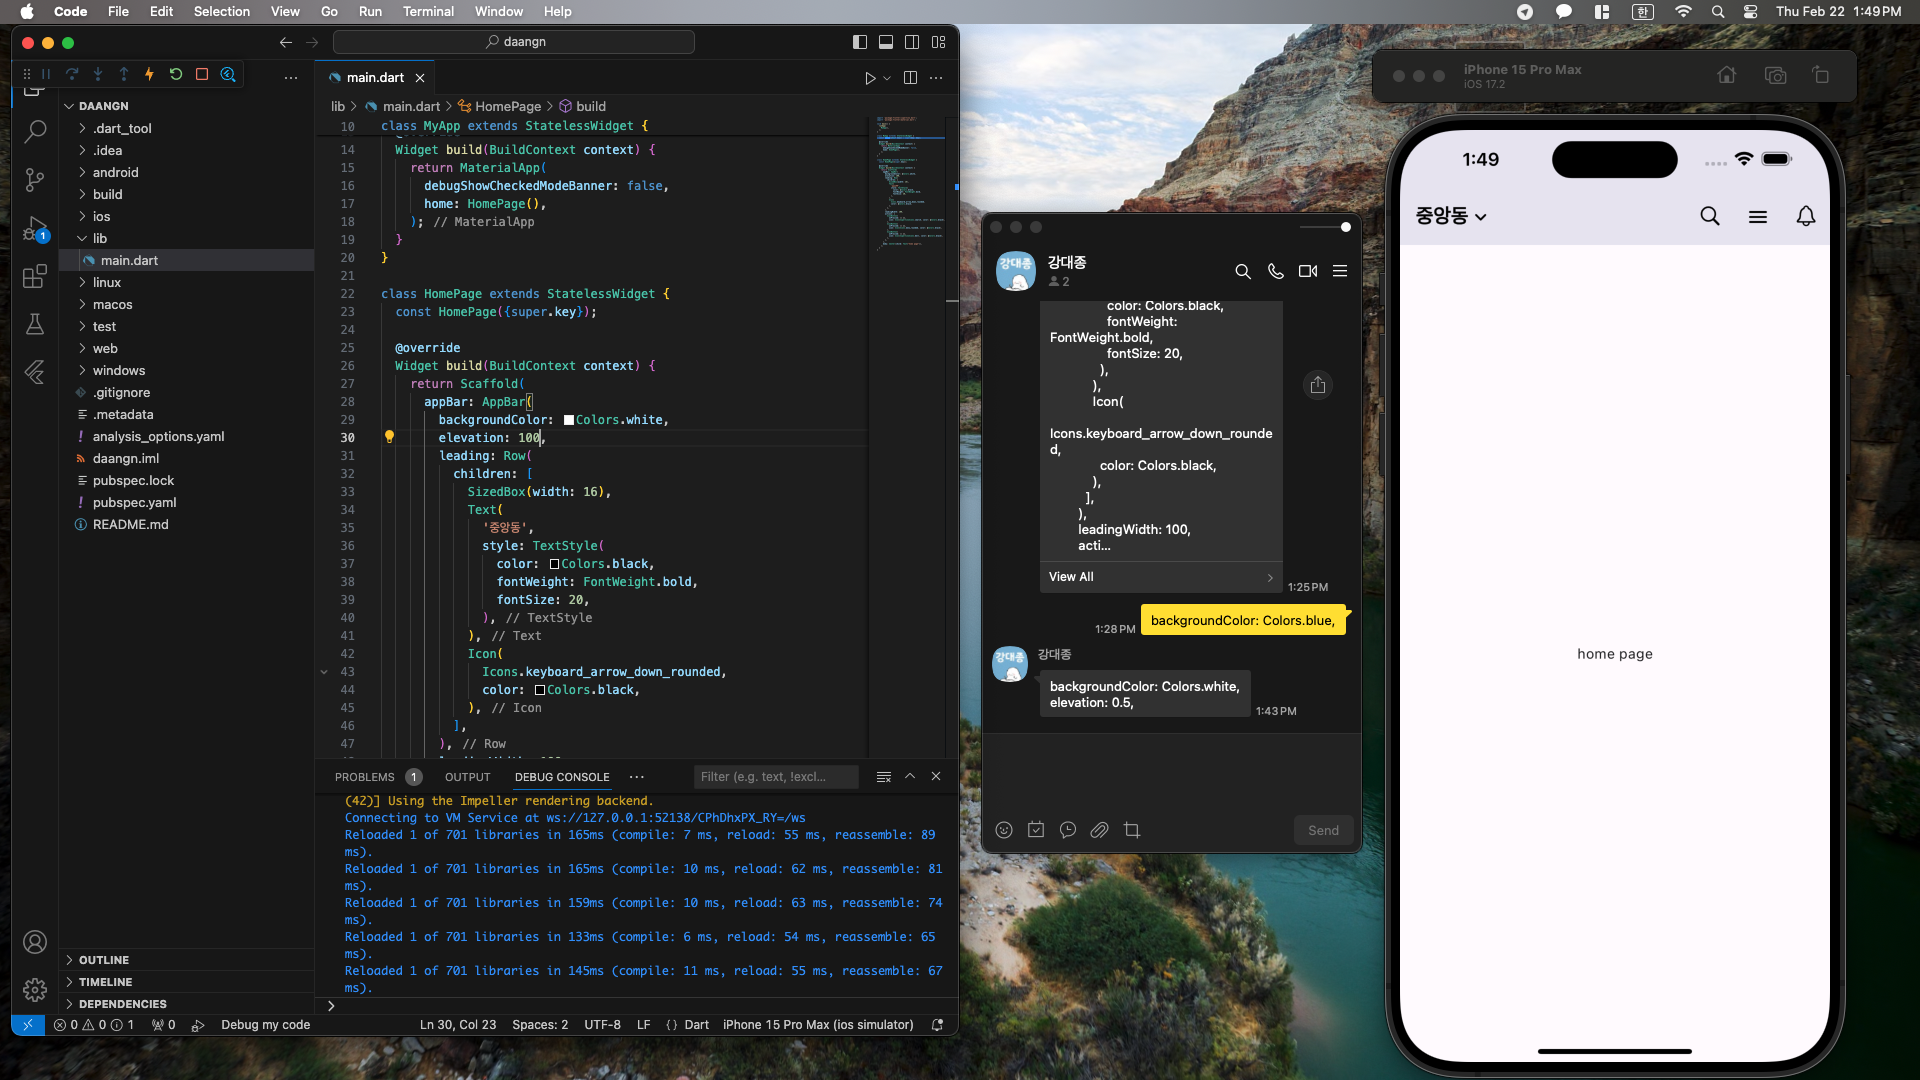Expand the TIMELINE section
The height and width of the screenshot is (1080, 1920).
click(x=105, y=982)
